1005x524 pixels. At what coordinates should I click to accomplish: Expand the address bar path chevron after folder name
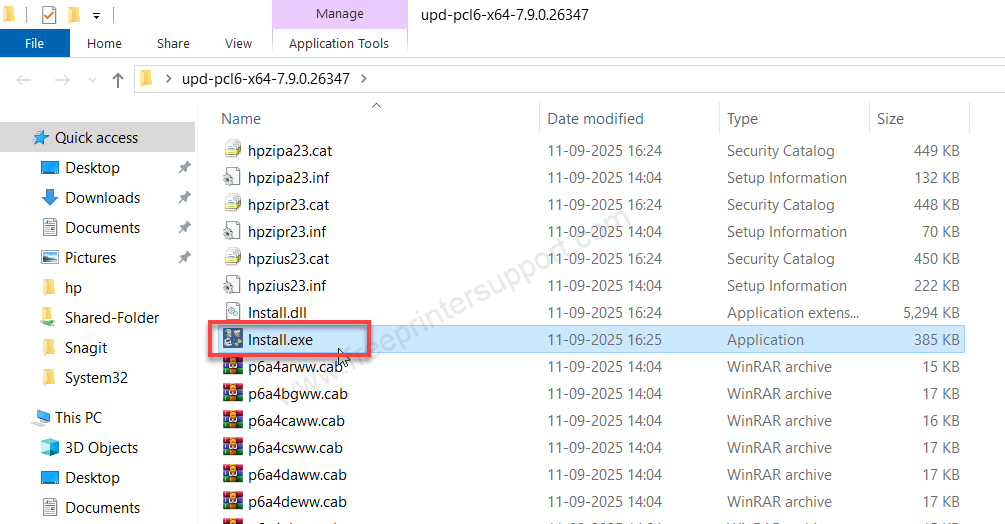point(363,78)
